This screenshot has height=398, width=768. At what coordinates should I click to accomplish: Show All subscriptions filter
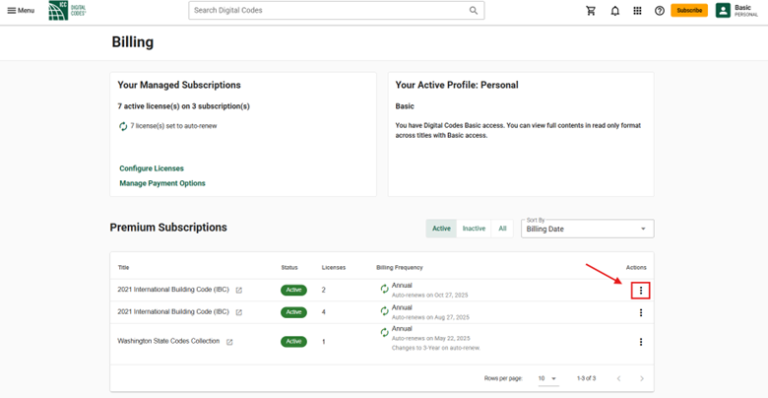click(502, 229)
